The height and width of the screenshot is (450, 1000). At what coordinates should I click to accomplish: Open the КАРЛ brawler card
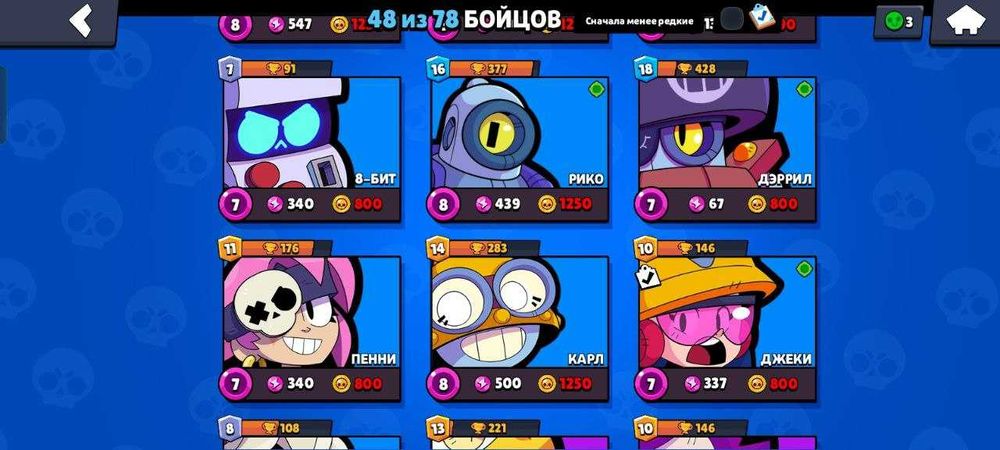[x=520, y=312]
